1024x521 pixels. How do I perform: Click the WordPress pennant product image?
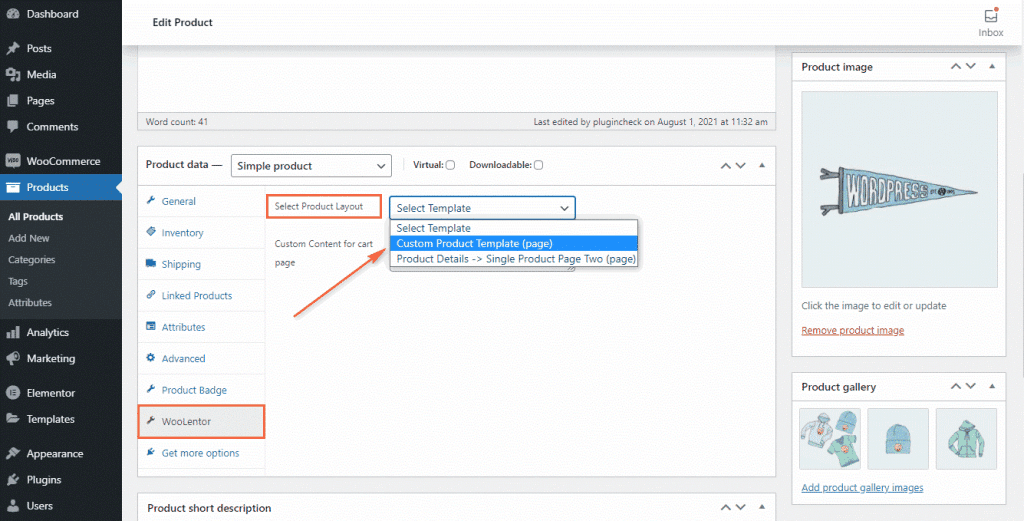tap(899, 189)
